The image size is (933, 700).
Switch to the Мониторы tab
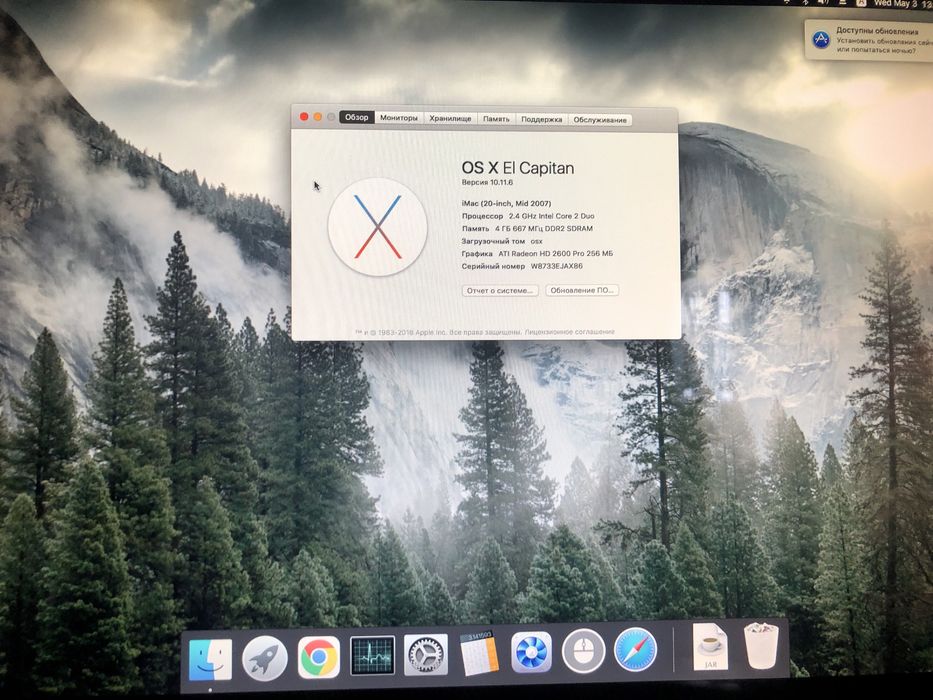399,118
